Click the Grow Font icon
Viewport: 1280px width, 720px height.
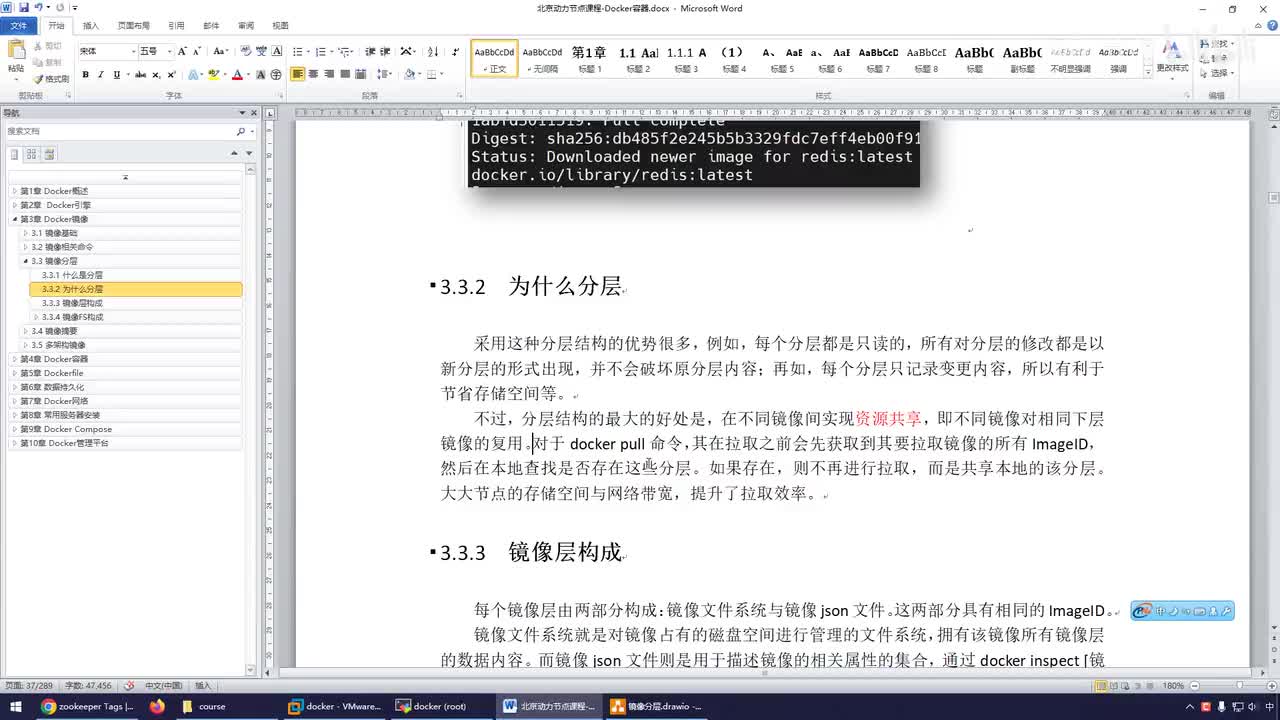point(182,51)
